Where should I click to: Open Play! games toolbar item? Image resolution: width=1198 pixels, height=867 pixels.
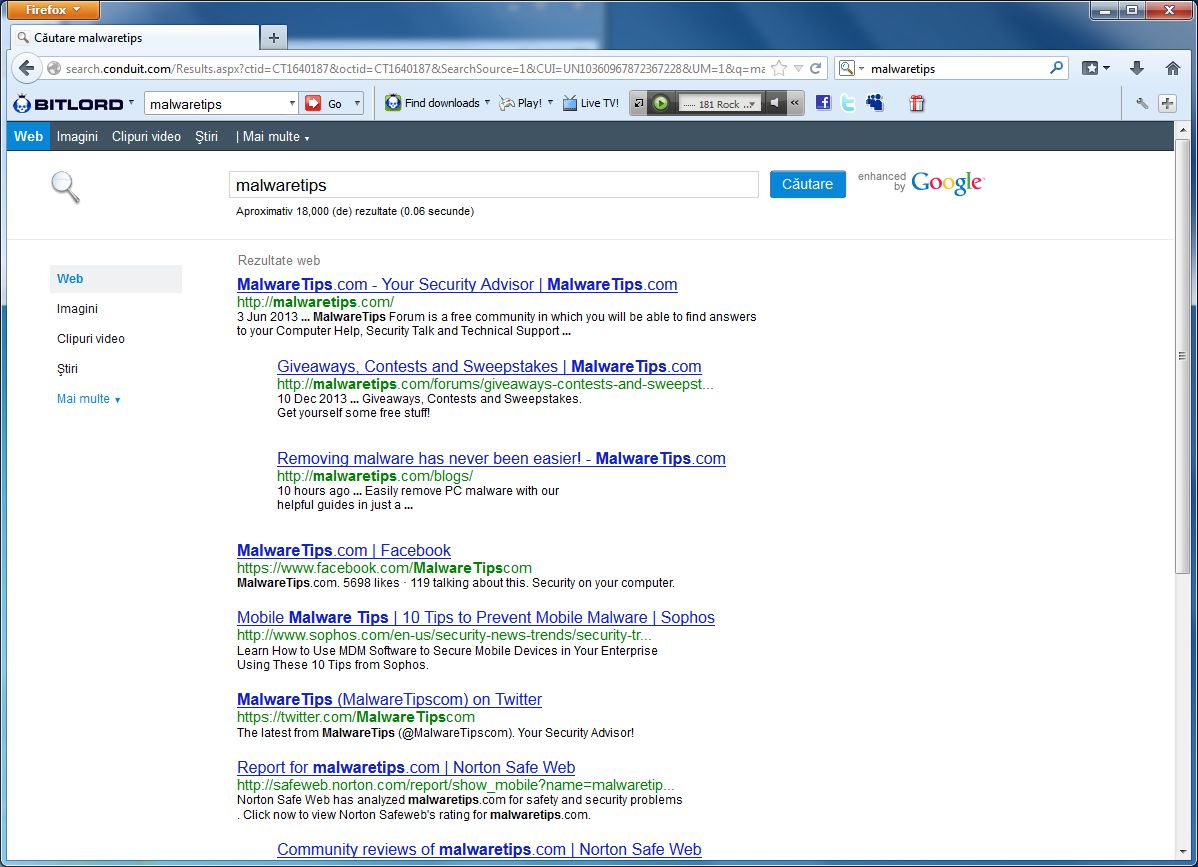coord(520,103)
